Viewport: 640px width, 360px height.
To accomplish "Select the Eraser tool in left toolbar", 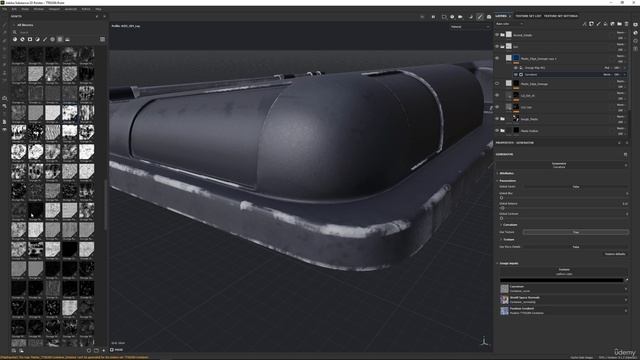I will coord(4,33).
